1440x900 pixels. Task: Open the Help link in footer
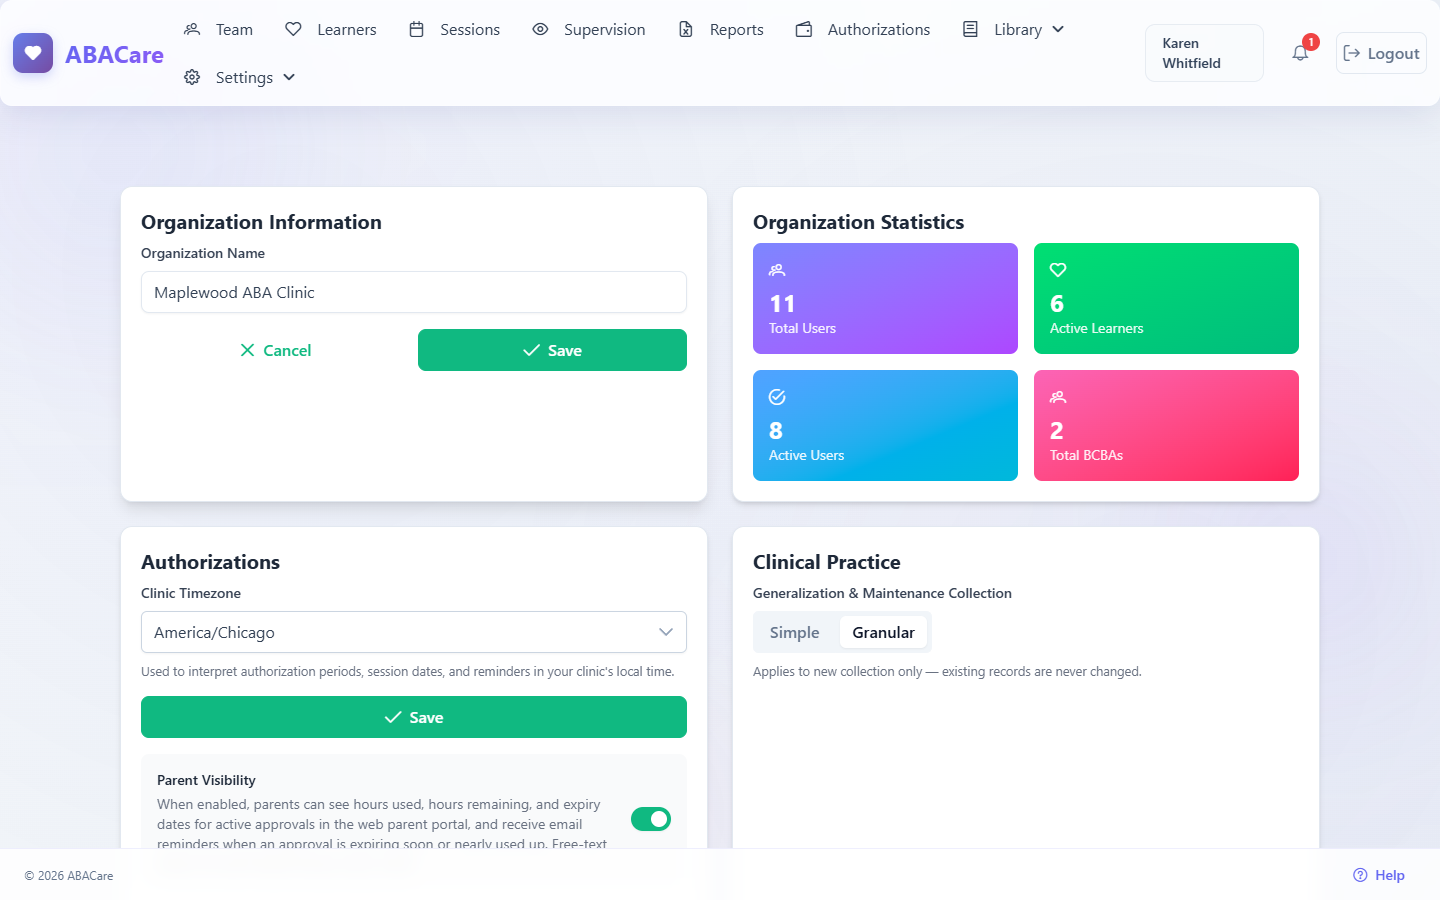[1379, 875]
